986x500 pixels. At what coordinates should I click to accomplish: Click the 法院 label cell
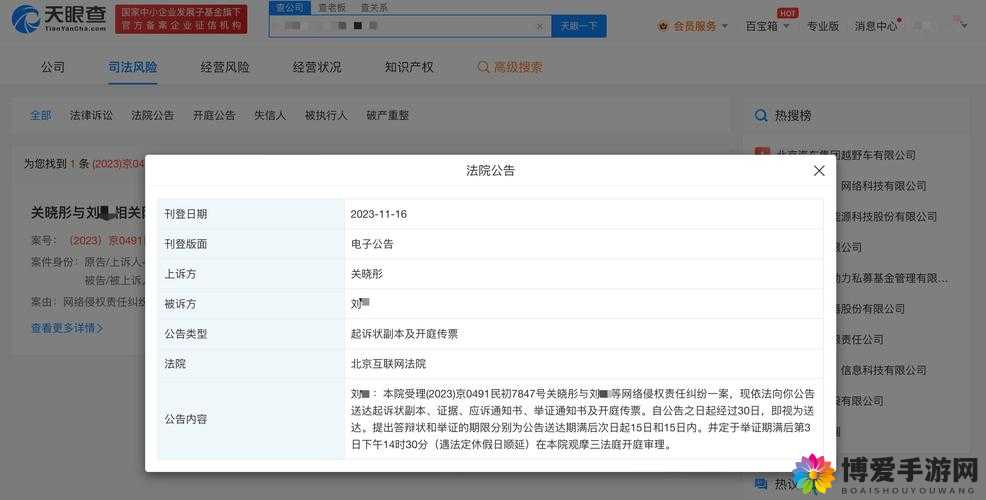coord(251,364)
